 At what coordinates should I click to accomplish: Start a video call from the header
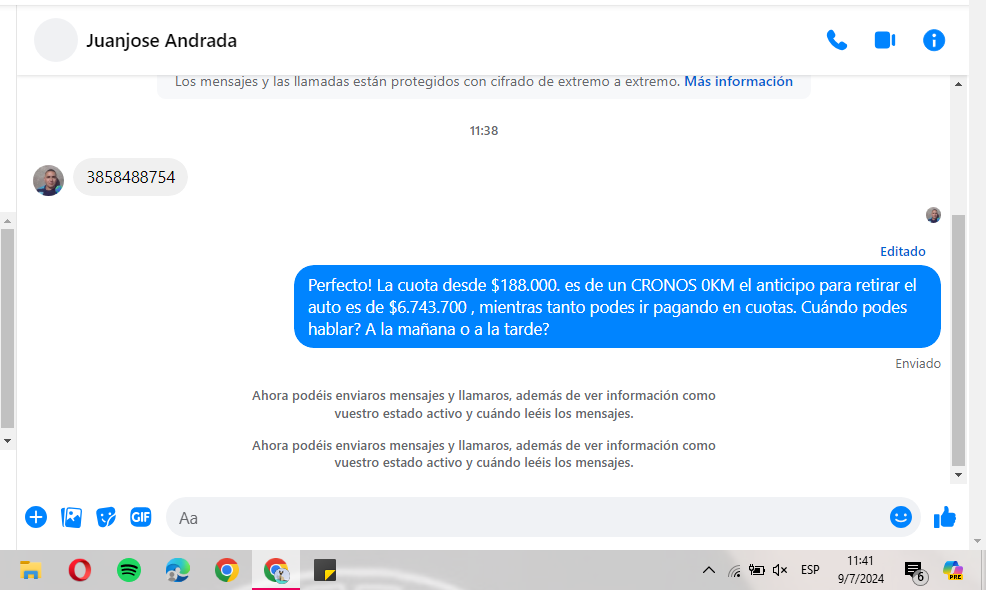click(885, 40)
